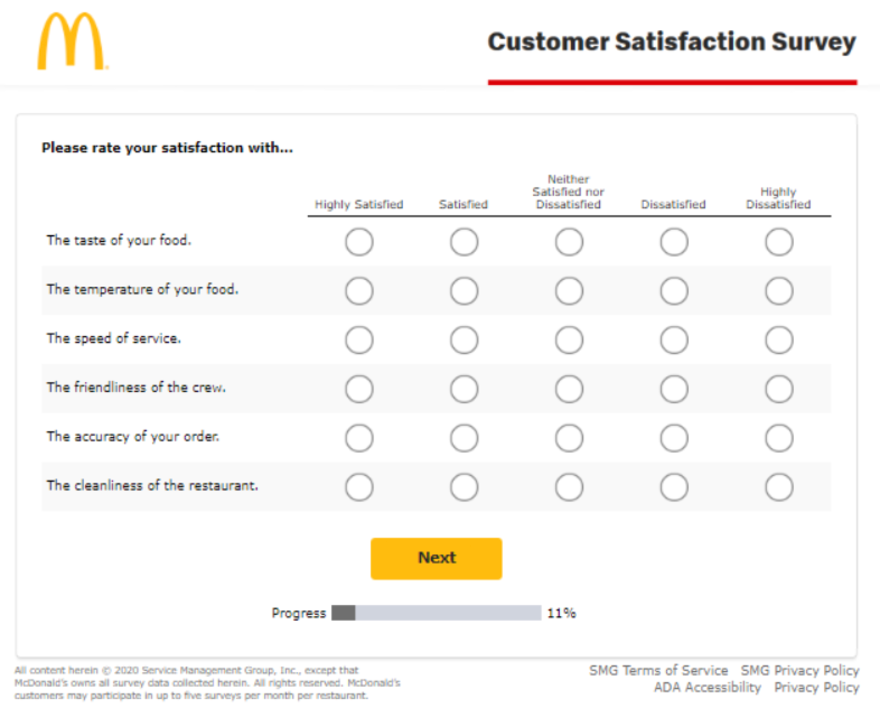Choose Neither Satisfied nor Dissatisfied for cleanliness
Viewport: 880px width, 708px height.
(568, 486)
